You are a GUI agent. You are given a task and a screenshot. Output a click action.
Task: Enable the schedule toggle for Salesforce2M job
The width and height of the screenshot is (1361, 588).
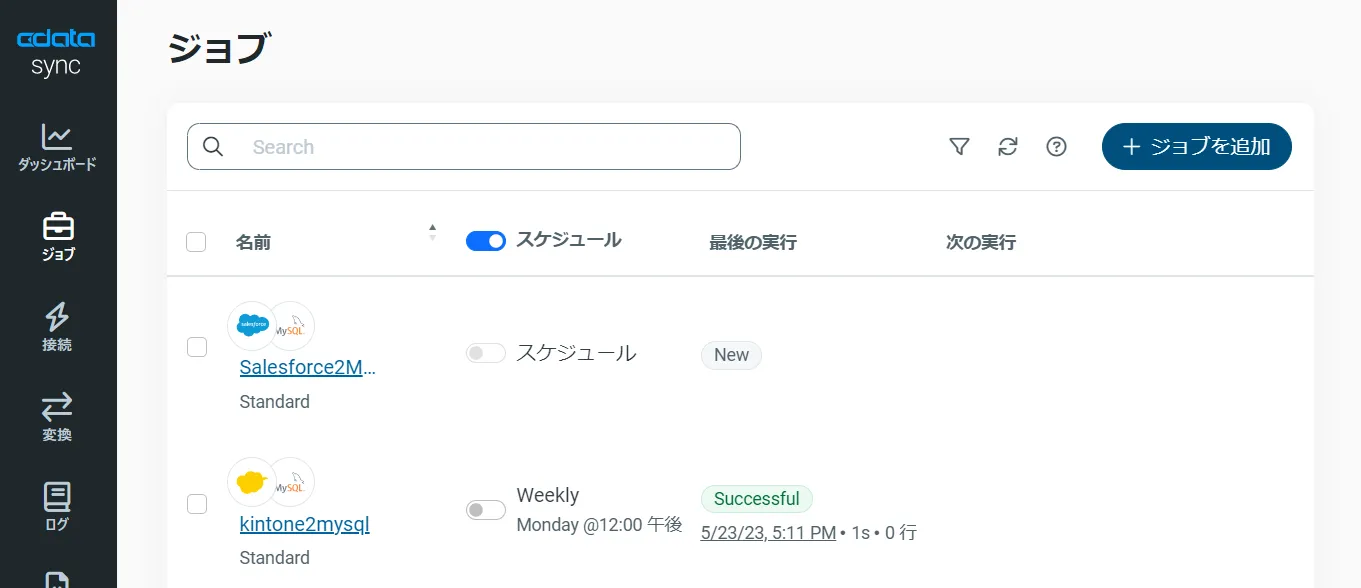pos(486,353)
